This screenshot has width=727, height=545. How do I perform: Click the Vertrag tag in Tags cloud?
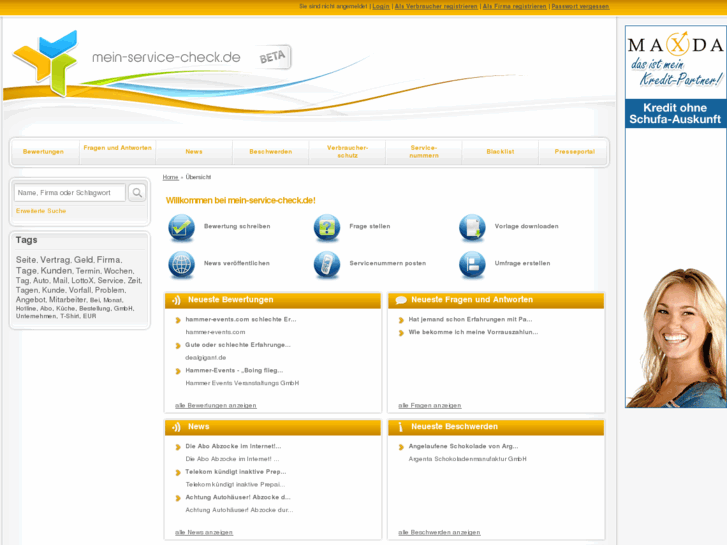(x=55, y=260)
